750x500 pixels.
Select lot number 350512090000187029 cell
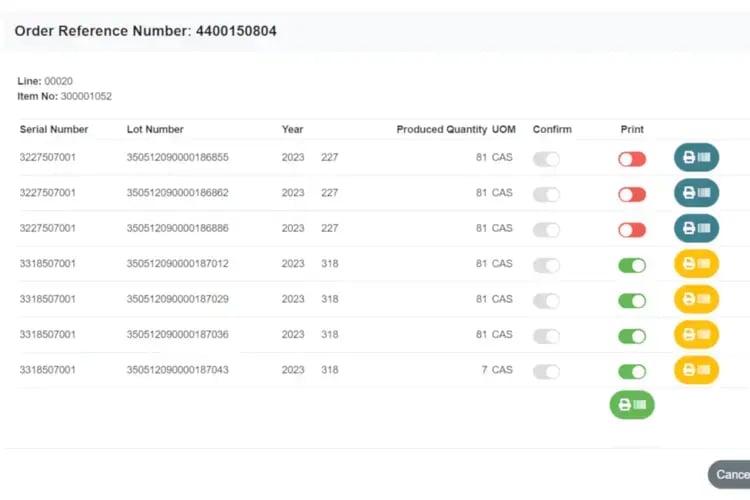pos(177,299)
